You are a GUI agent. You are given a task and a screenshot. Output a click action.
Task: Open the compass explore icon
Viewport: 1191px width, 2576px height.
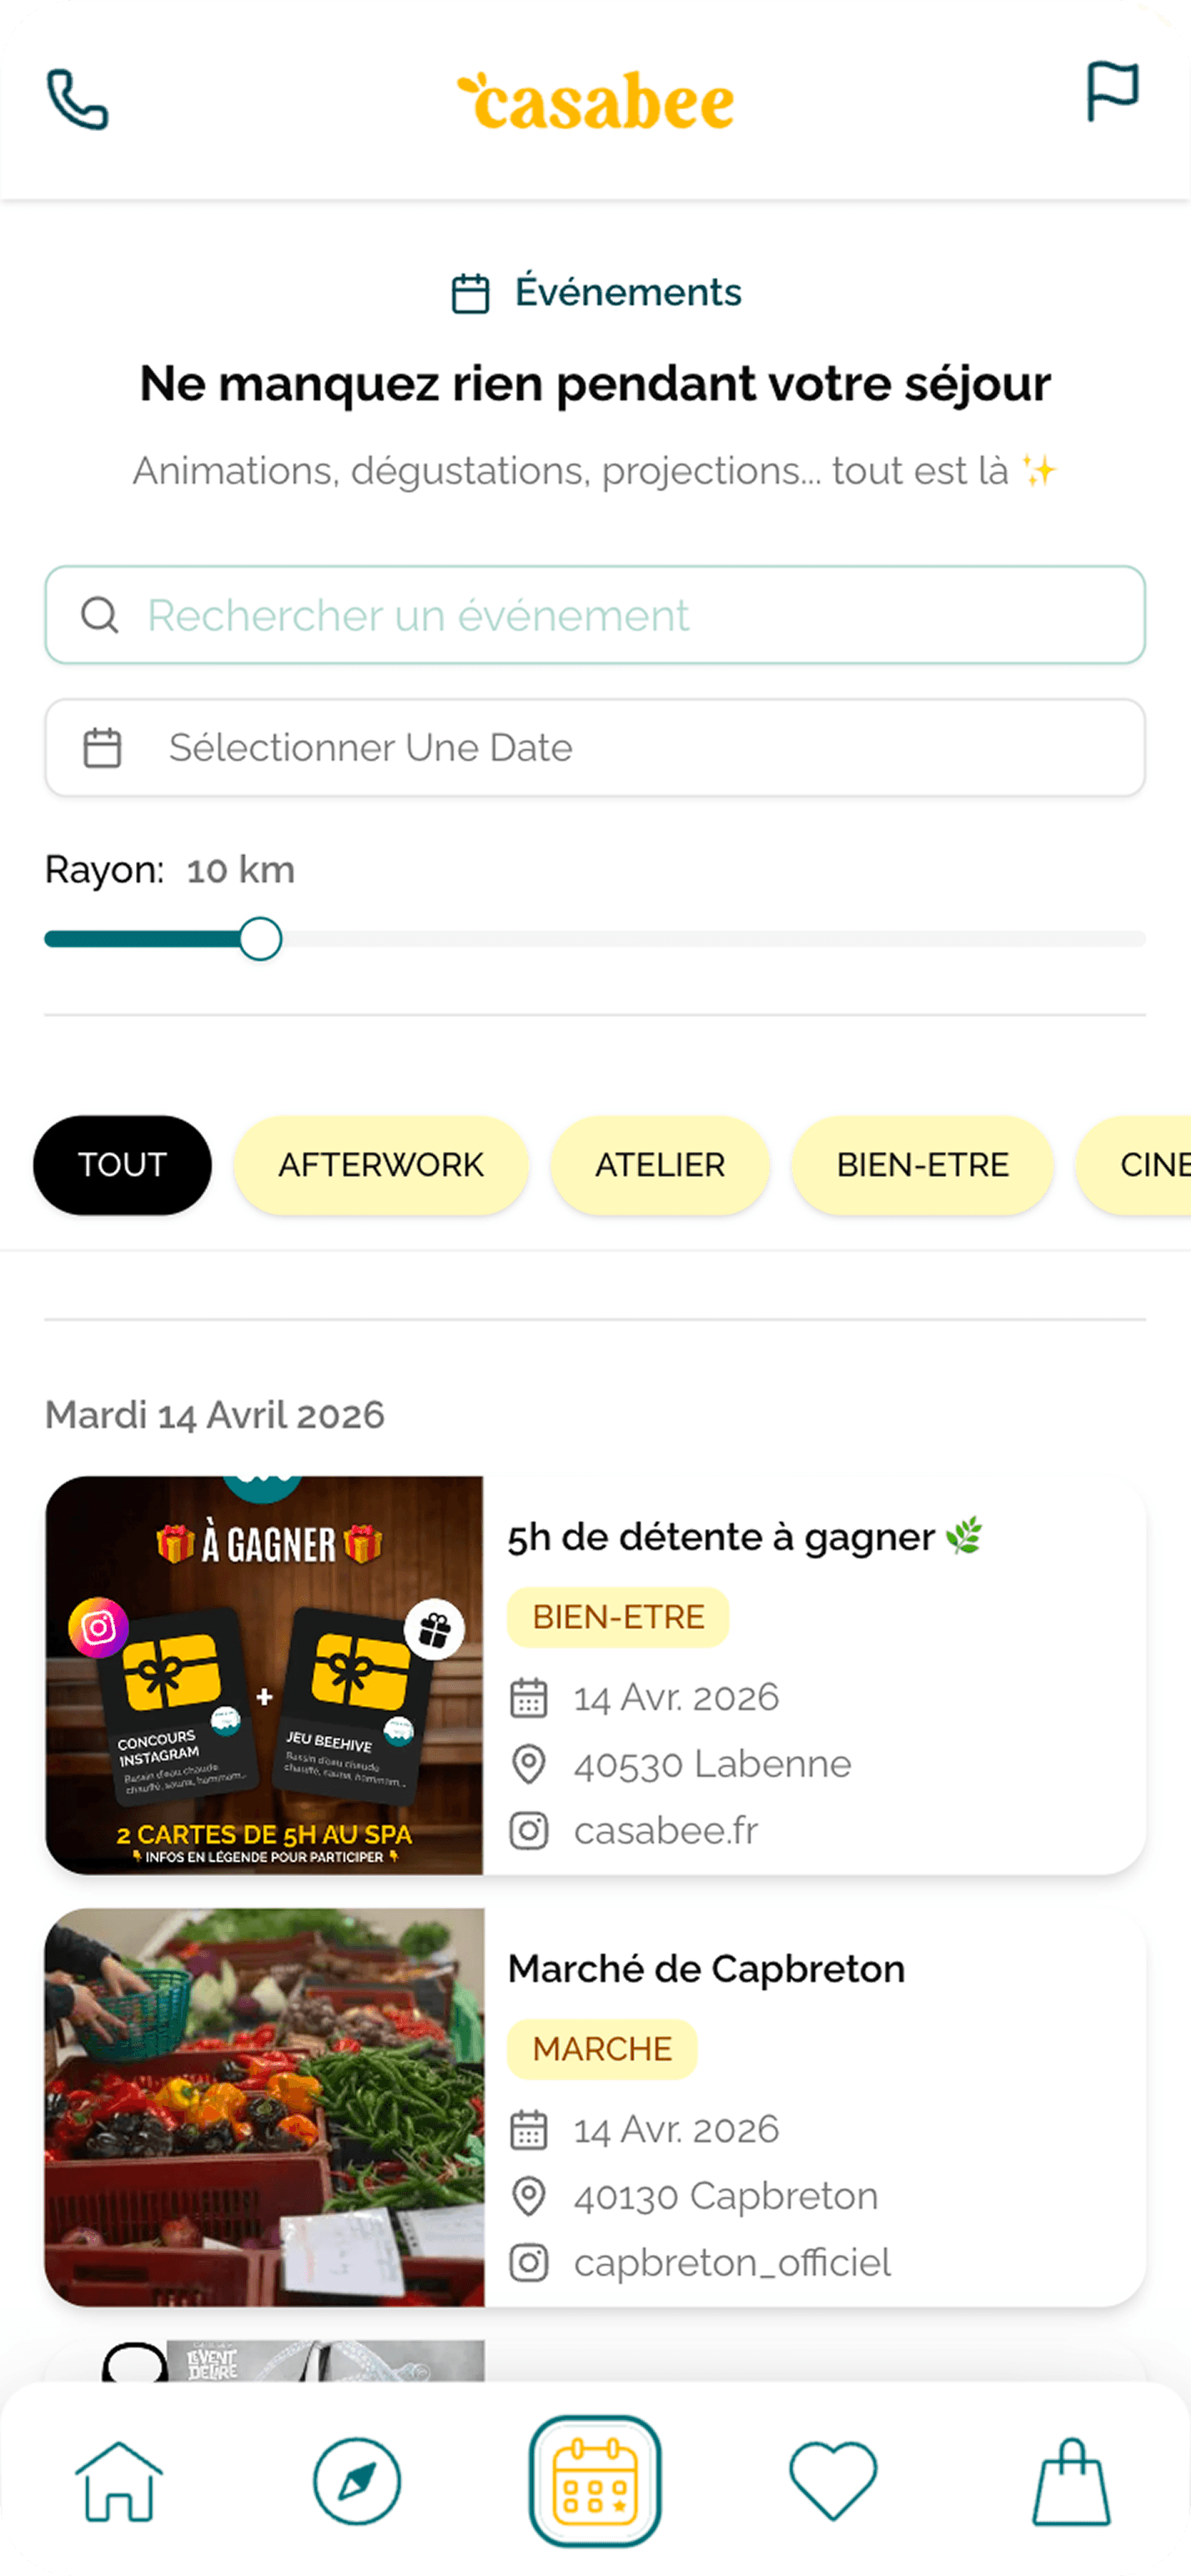(357, 2481)
